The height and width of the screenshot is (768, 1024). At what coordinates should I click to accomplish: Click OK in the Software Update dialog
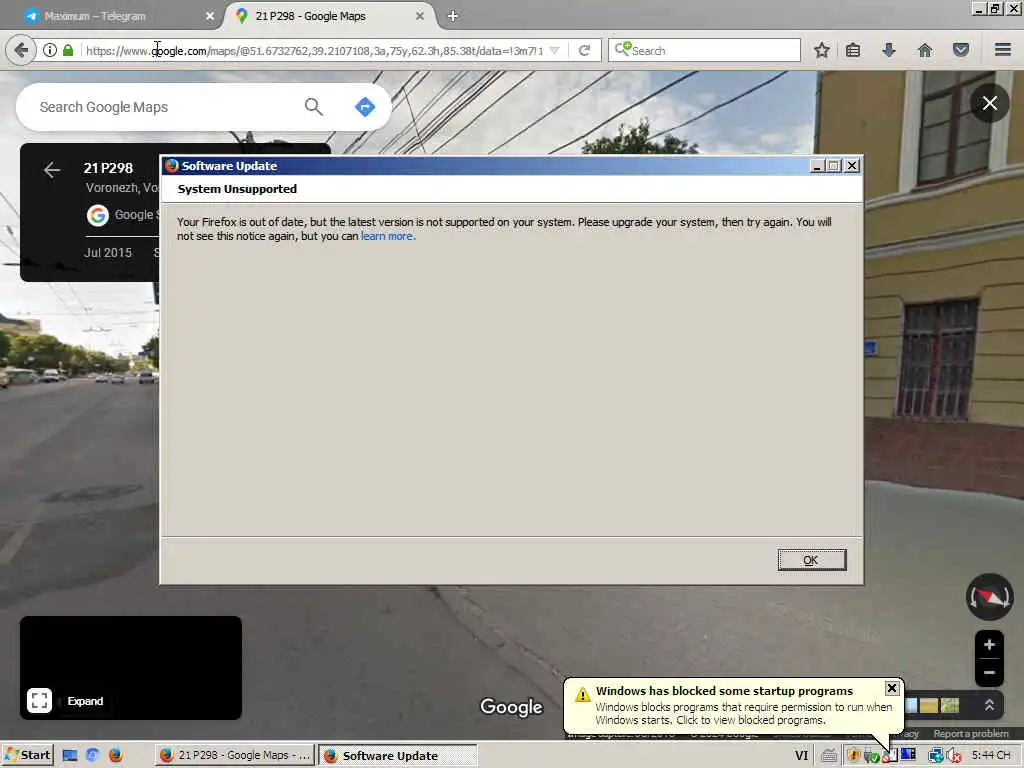click(x=811, y=560)
